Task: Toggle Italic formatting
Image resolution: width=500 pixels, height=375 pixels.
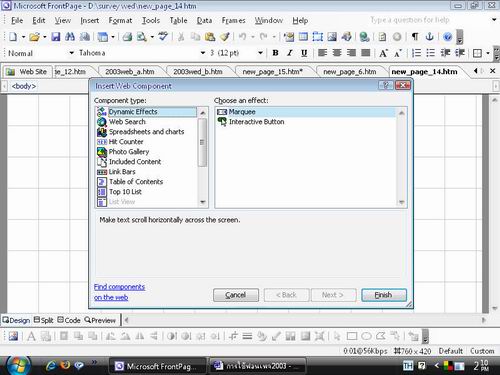Action: click(290, 53)
